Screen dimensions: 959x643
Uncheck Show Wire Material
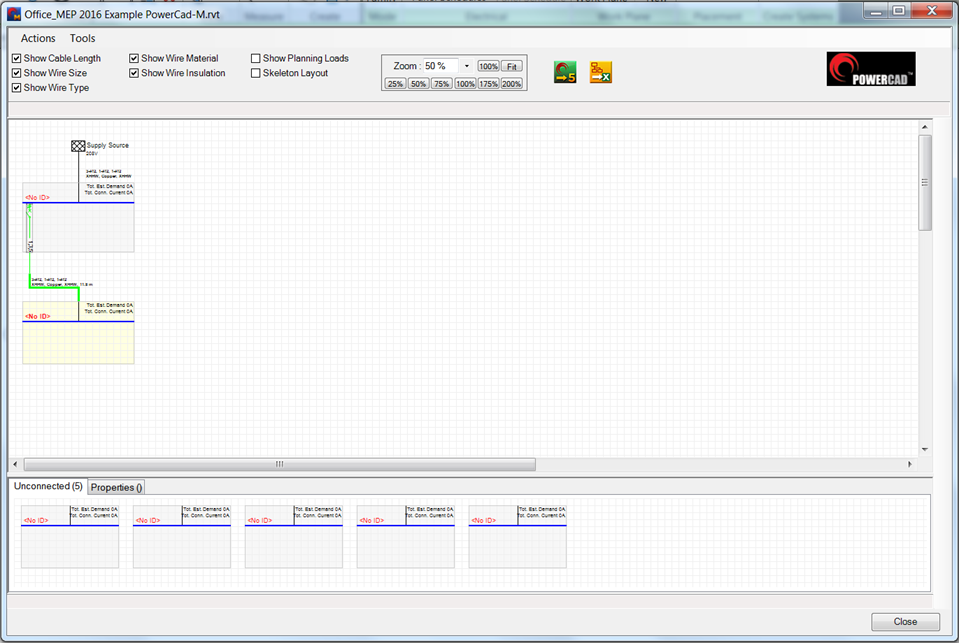click(x=133, y=58)
